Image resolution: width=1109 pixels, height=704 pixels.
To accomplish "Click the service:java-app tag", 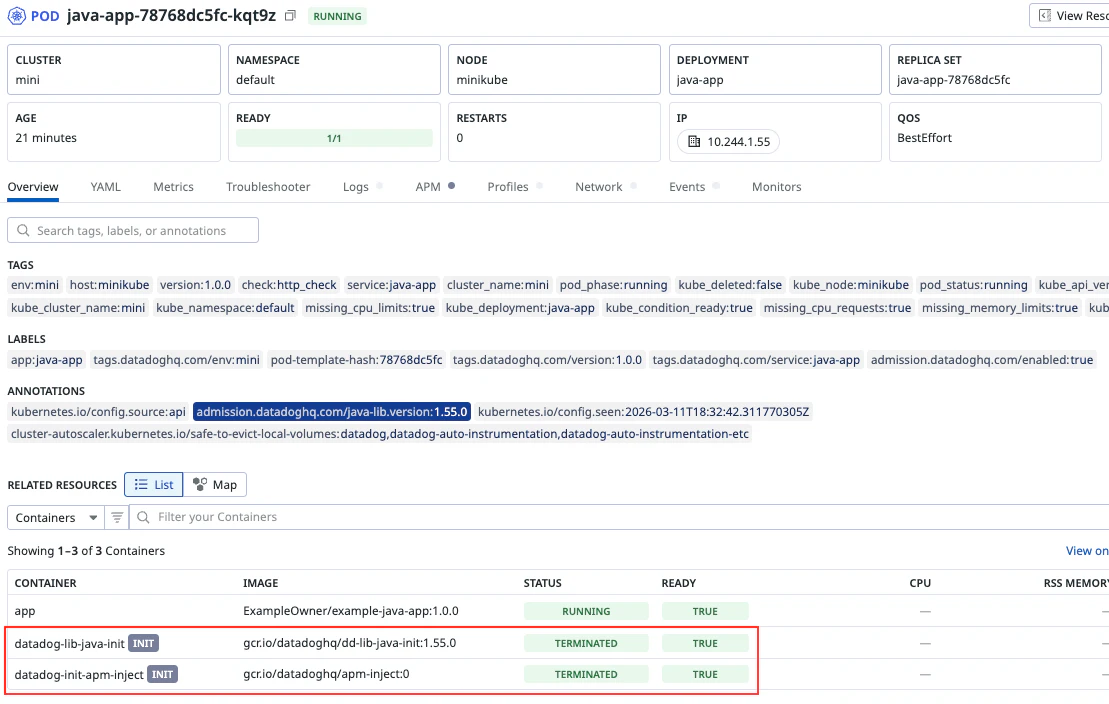I will pyautogui.click(x=392, y=285).
